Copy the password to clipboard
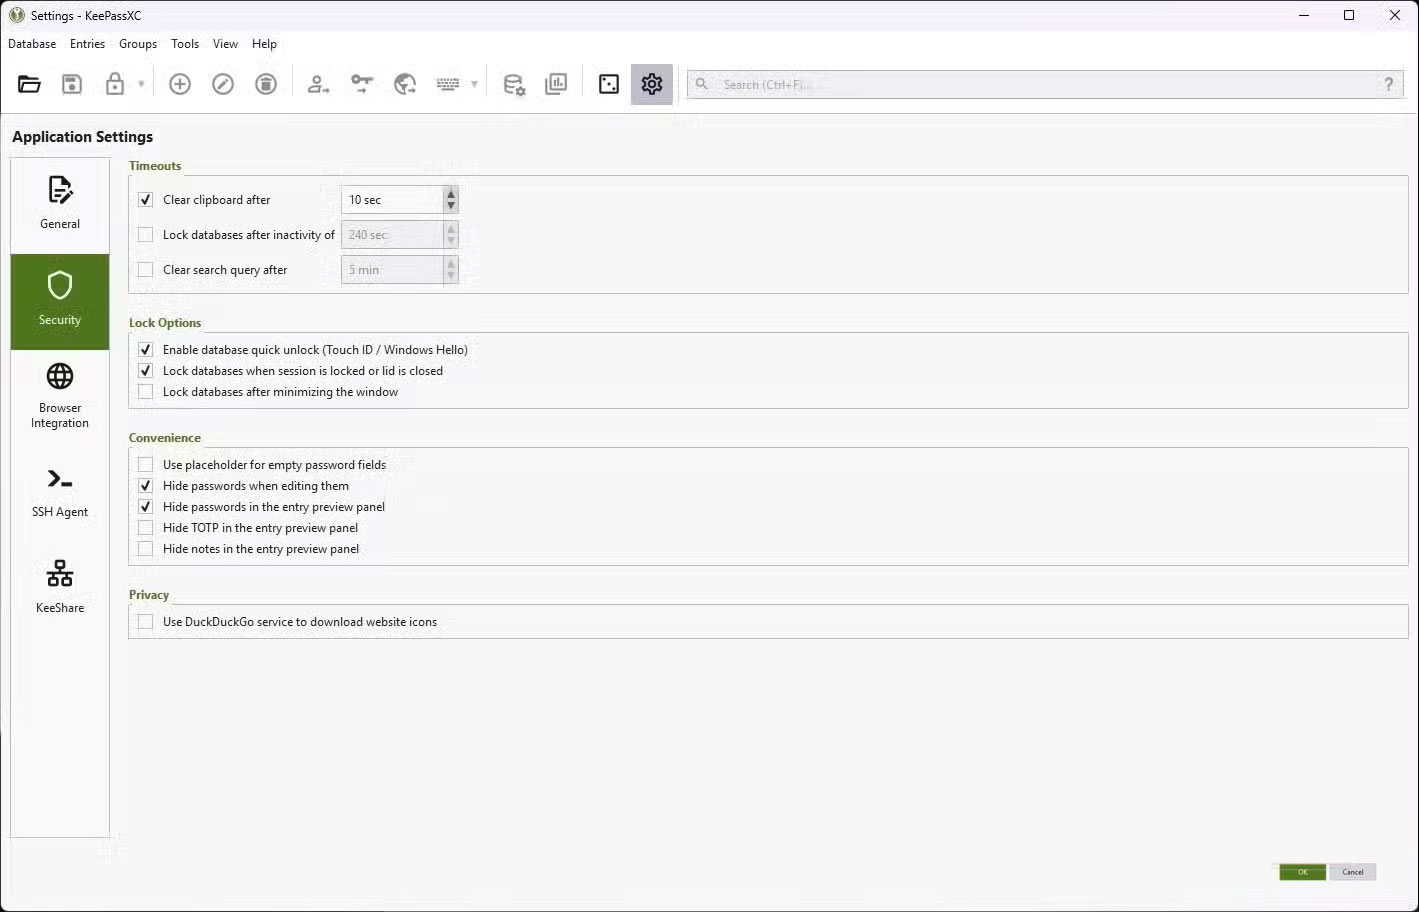 361,84
